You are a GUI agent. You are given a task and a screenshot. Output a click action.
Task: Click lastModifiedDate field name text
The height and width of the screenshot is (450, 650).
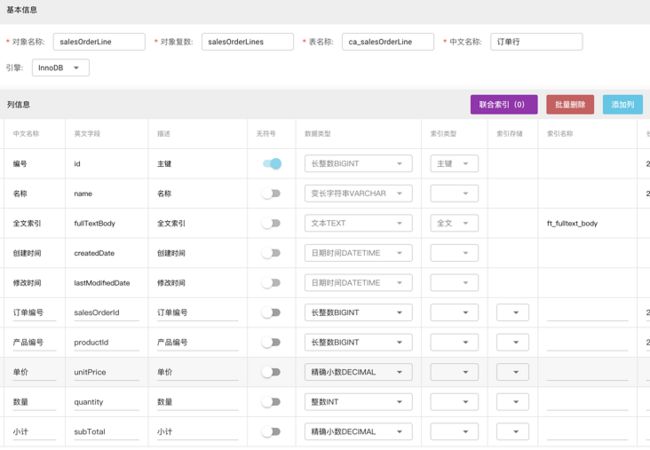(x=102, y=283)
